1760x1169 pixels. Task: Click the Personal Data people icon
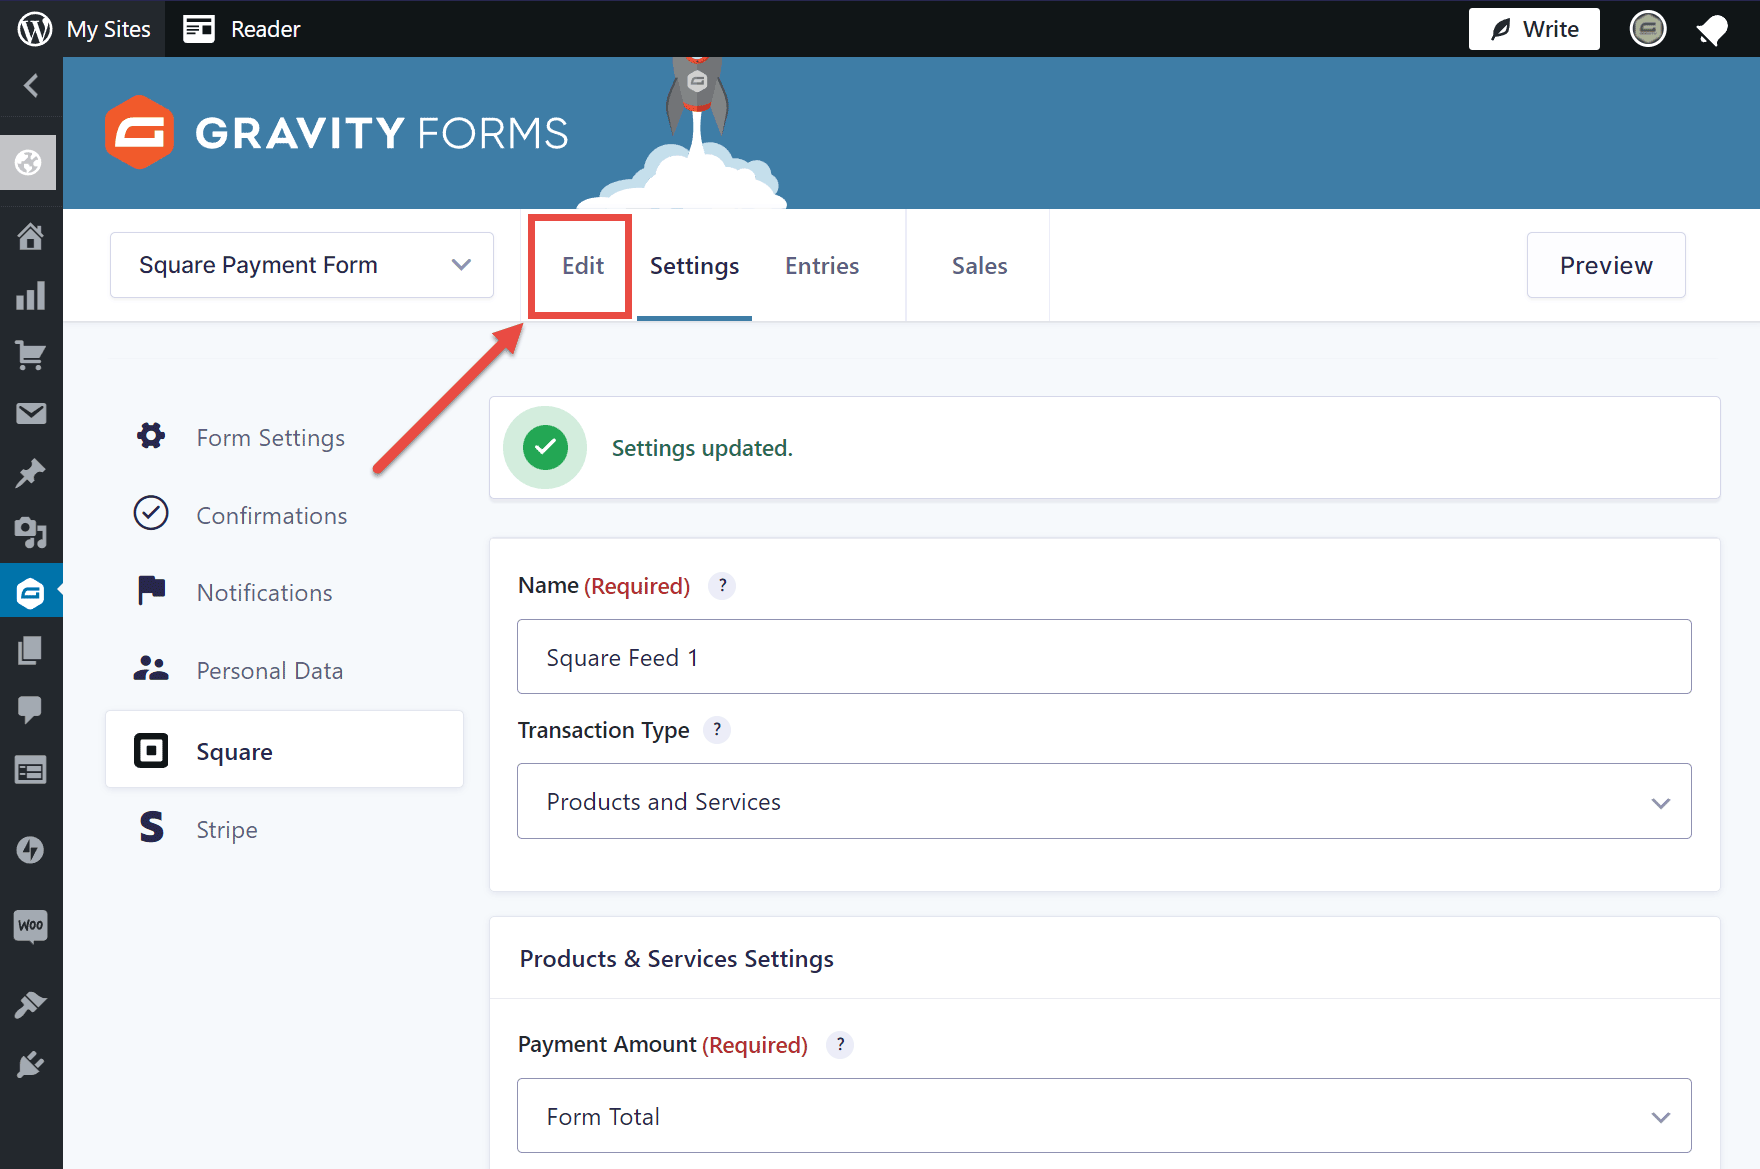(x=151, y=668)
